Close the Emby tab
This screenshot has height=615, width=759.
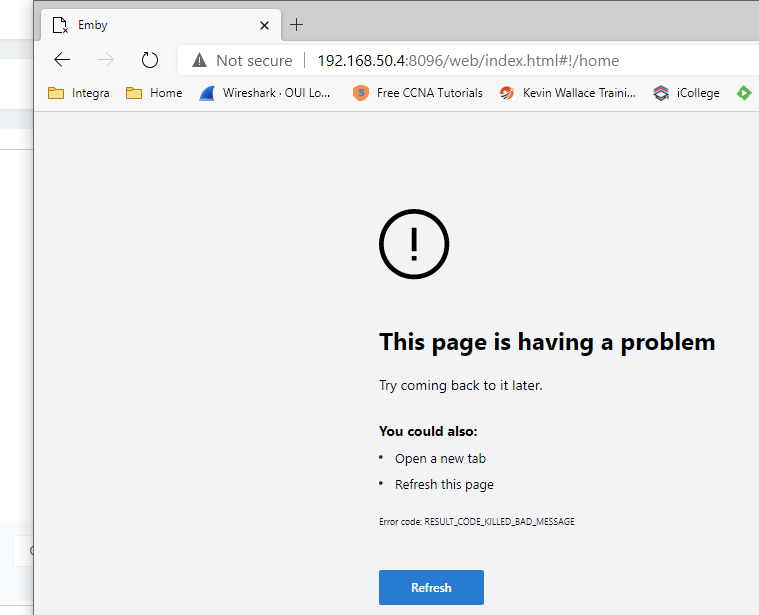(x=264, y=25)
